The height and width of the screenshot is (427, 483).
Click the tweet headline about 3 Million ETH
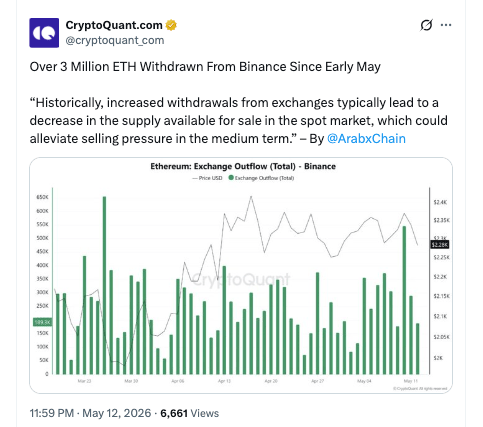[x=205, y=67]
